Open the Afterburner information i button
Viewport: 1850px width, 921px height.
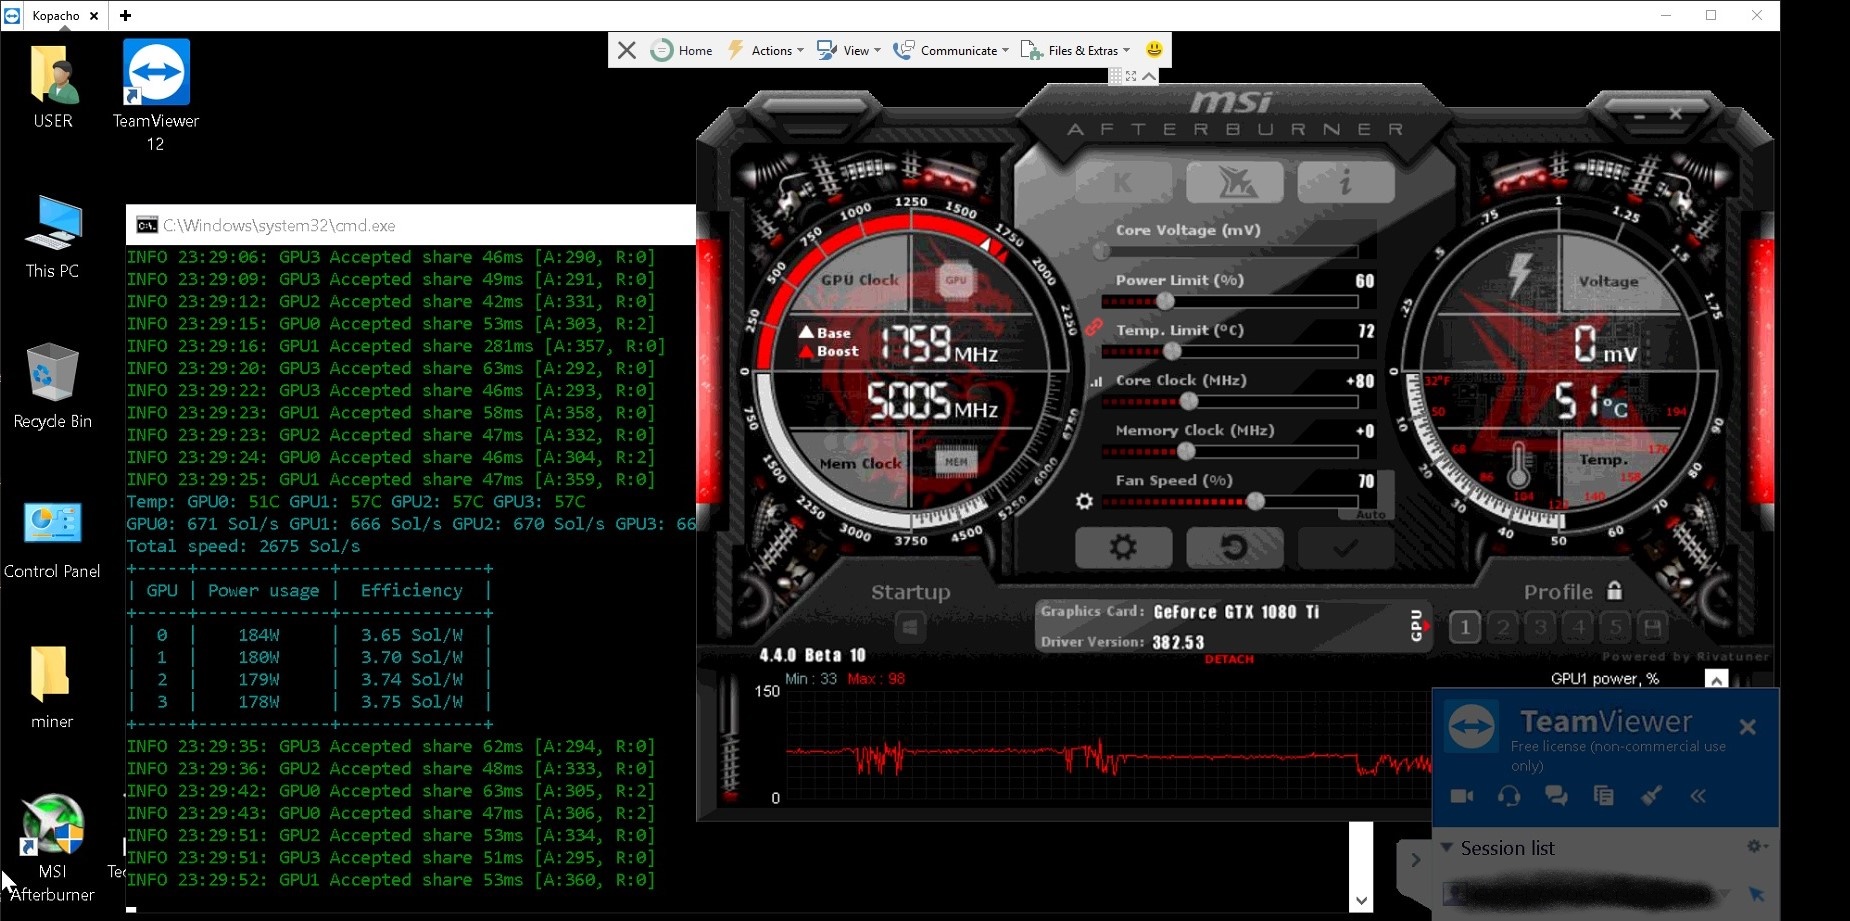1346,182
